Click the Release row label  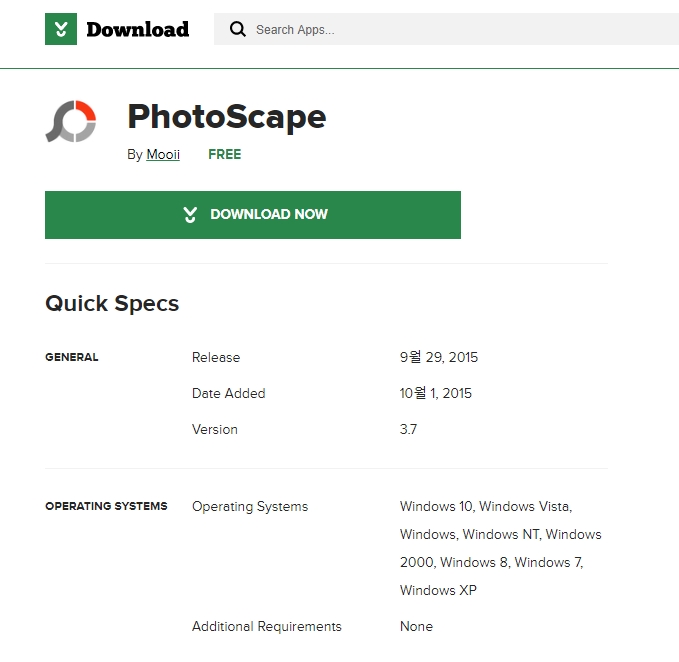216,357
